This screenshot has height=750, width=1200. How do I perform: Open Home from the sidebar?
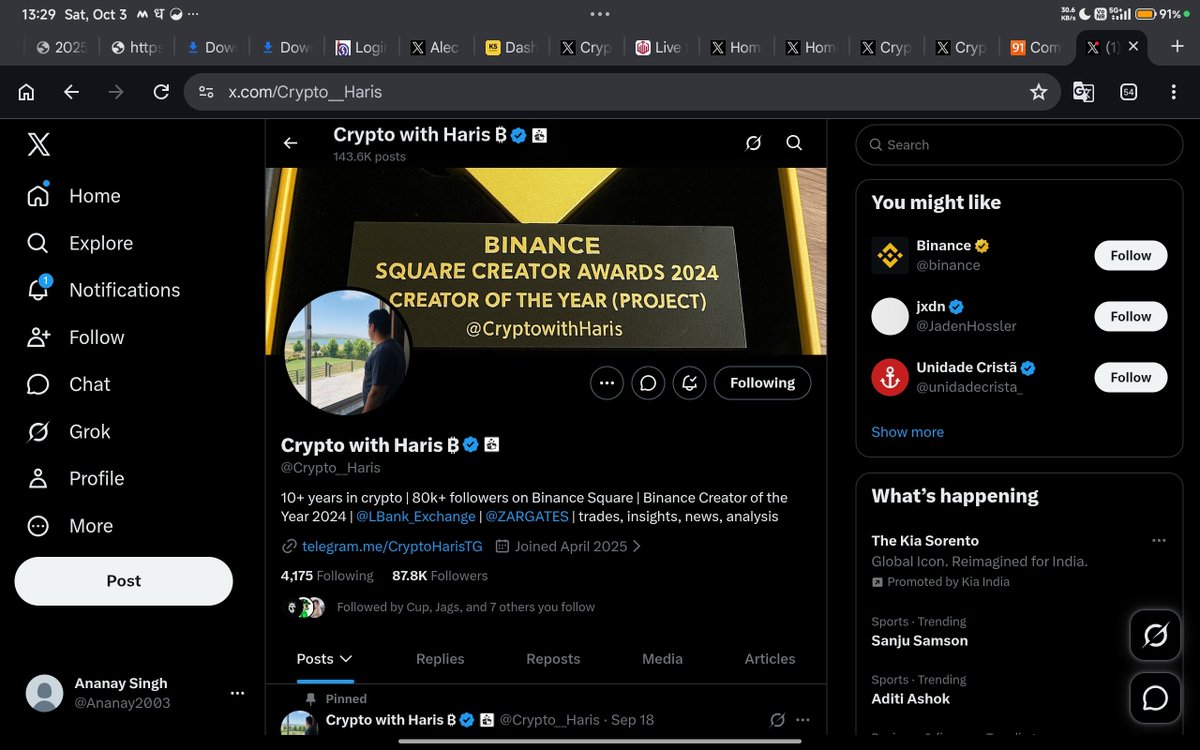tap(75, 196)
